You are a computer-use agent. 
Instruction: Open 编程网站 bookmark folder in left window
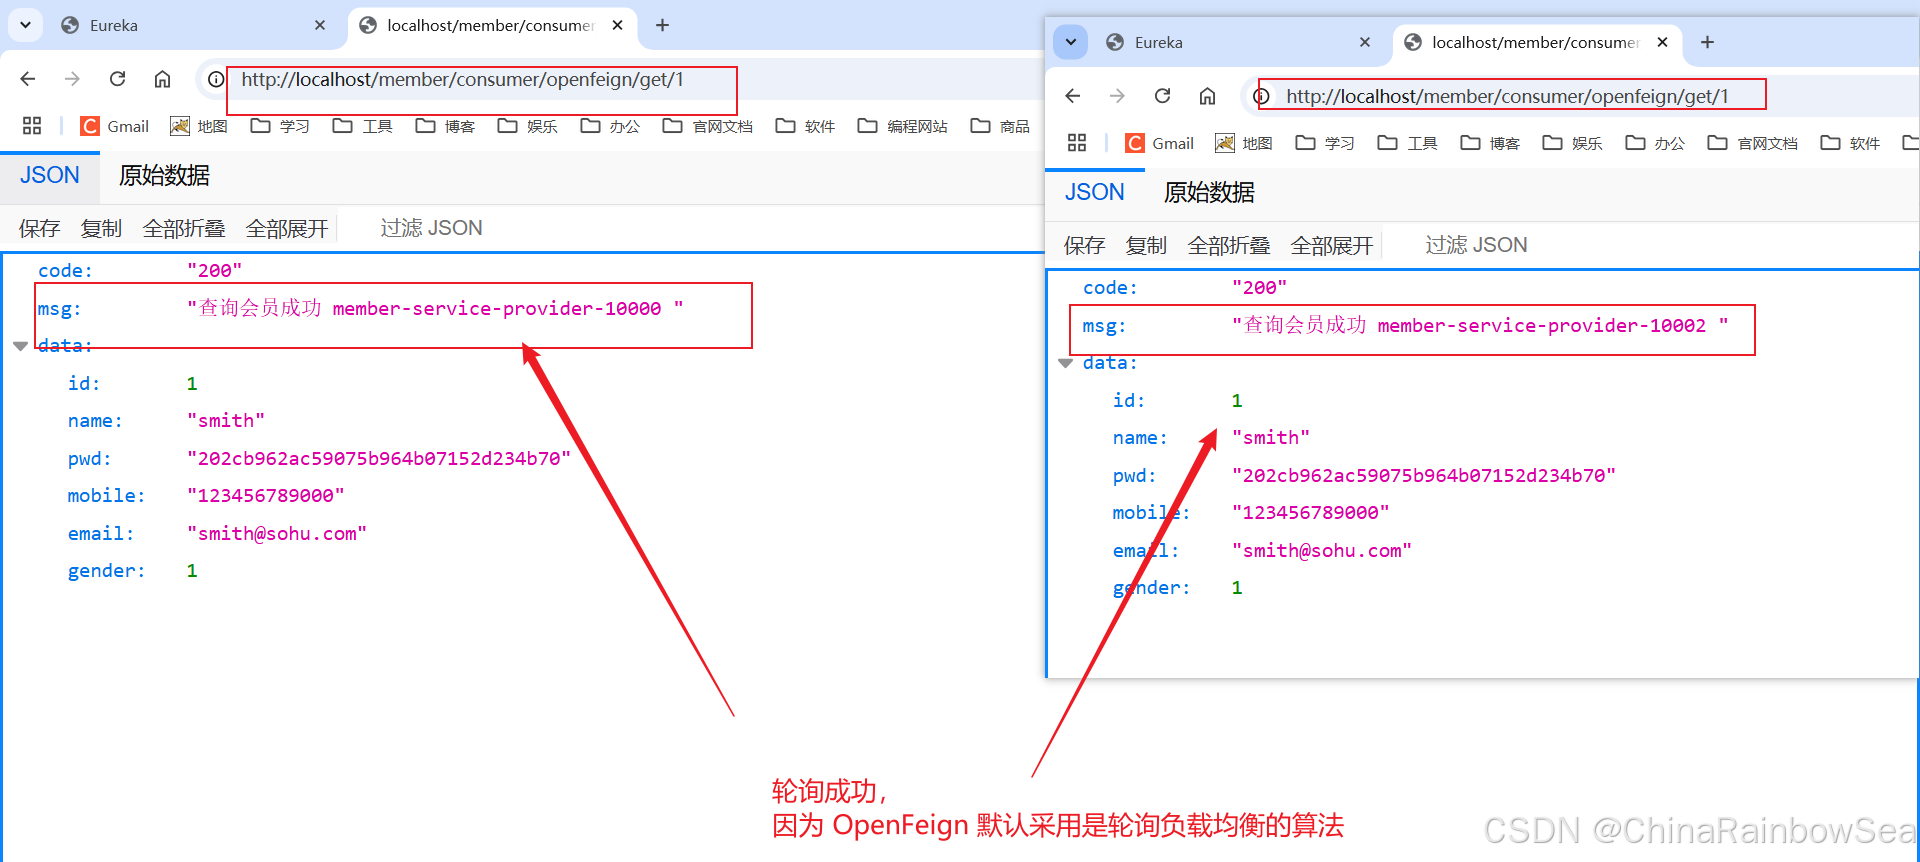point(902,126)
